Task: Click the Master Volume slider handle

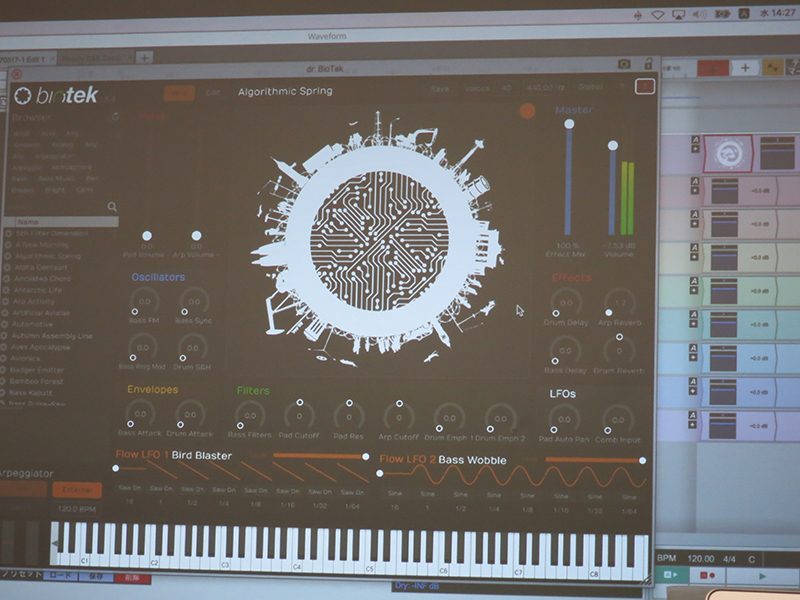Action: (612, 146)
